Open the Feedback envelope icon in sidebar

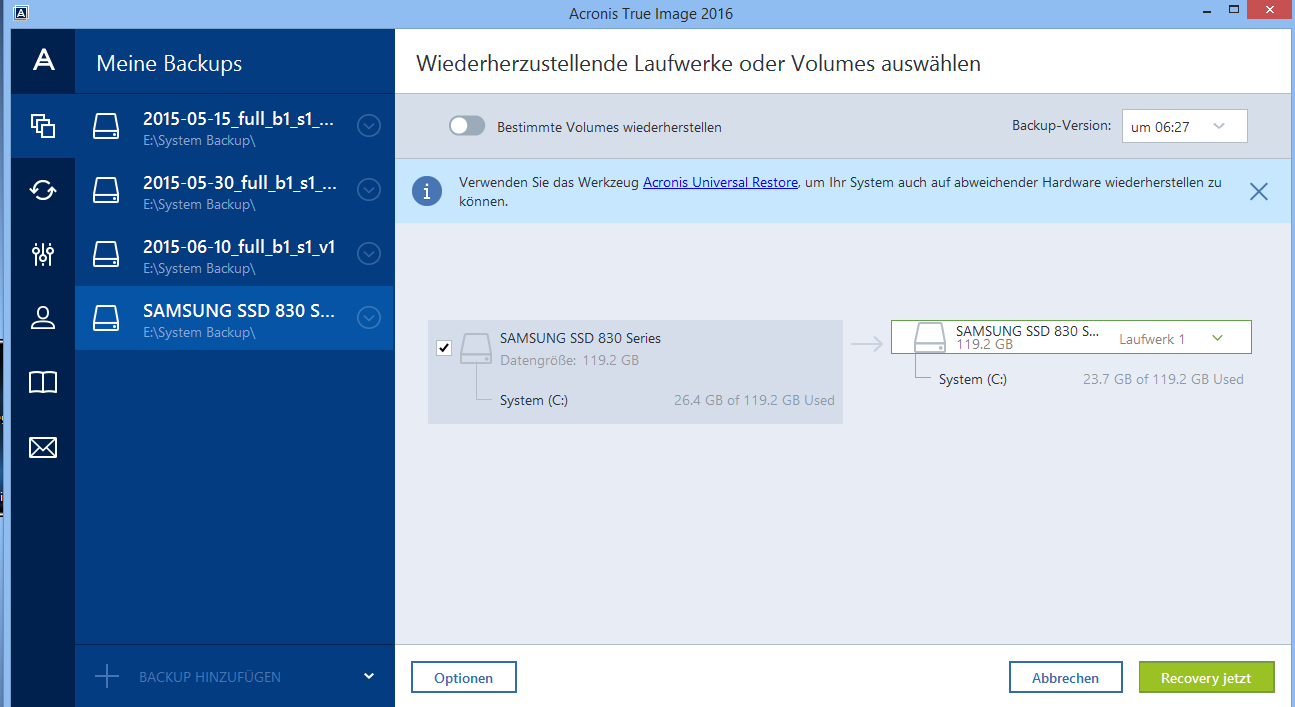click(42, 447)
